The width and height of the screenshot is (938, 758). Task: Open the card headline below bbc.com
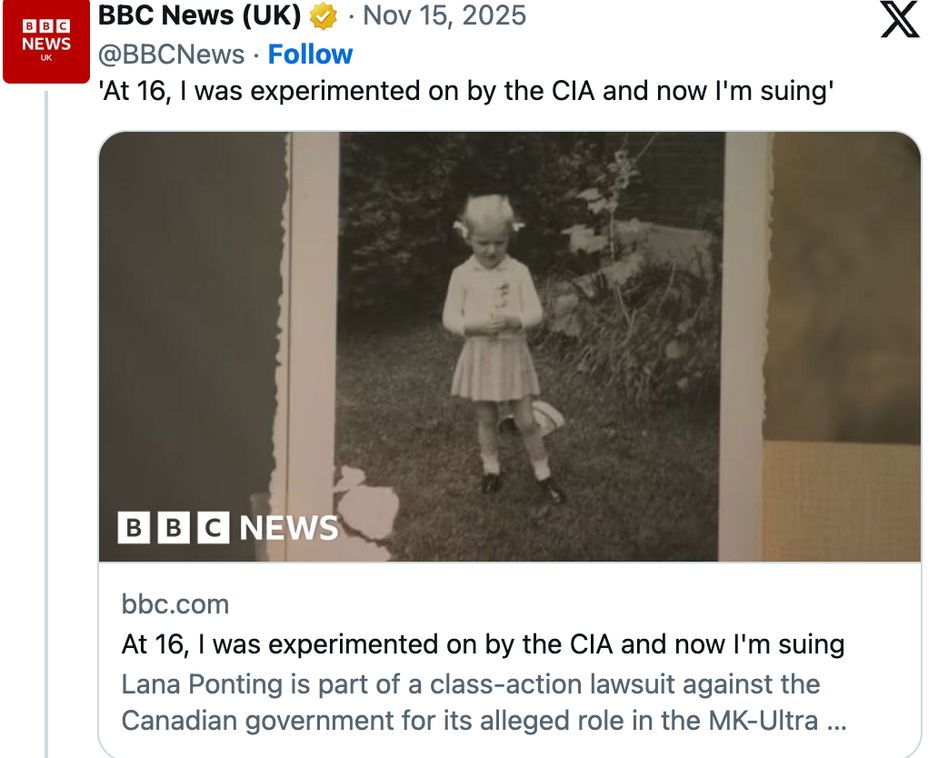pyautogui.click(x=482, y=644)
